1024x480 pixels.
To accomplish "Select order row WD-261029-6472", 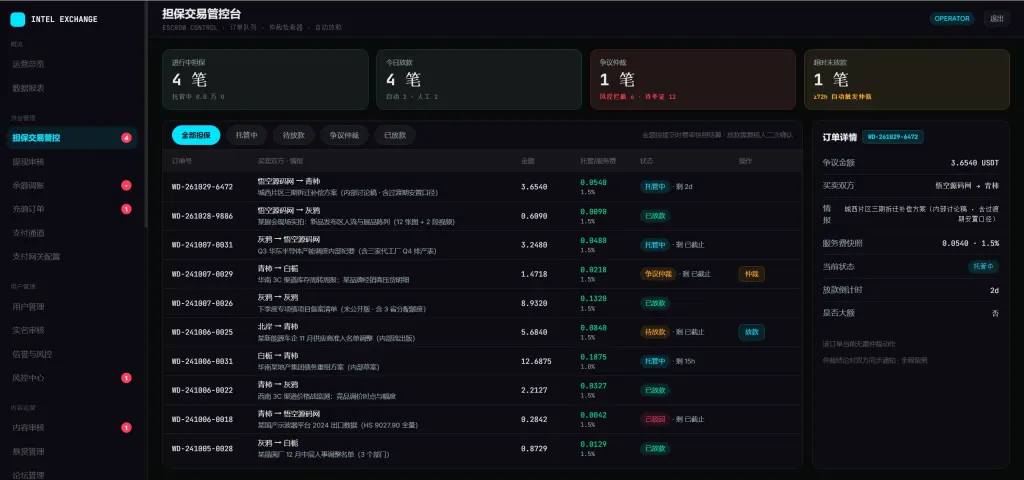I will point(482,187).
